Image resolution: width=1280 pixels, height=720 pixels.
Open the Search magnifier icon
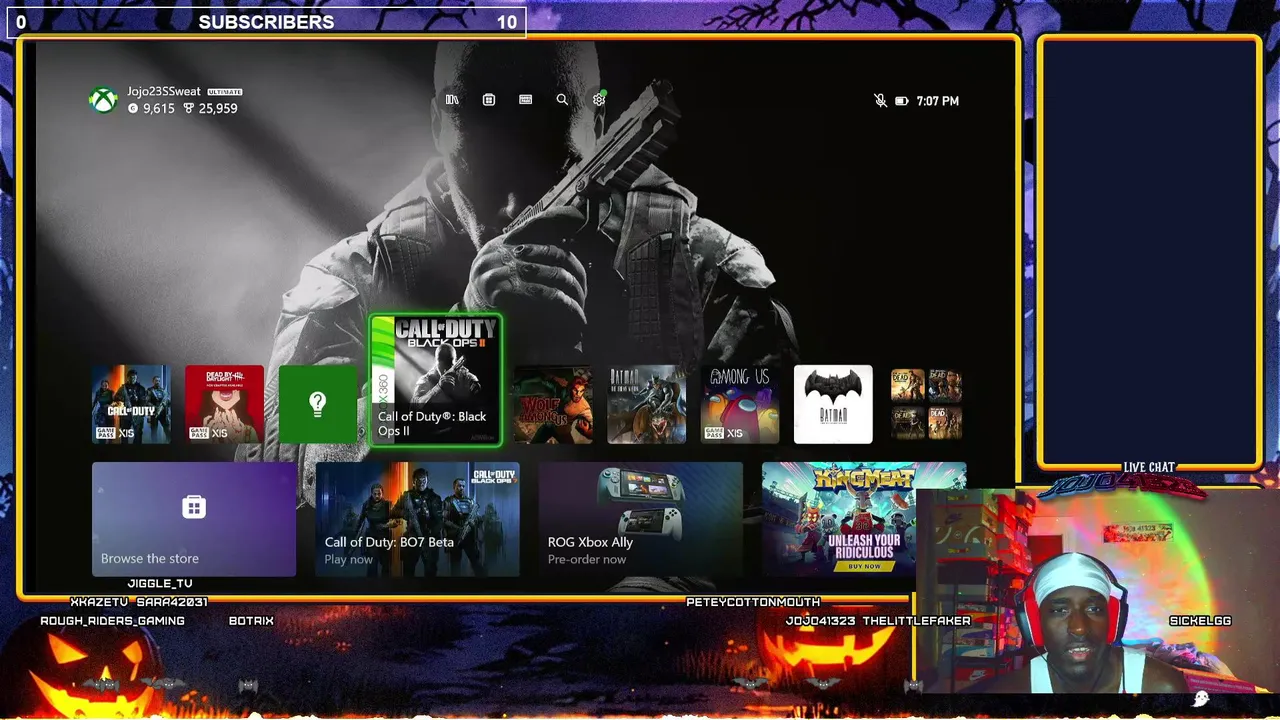coord(562,100)
